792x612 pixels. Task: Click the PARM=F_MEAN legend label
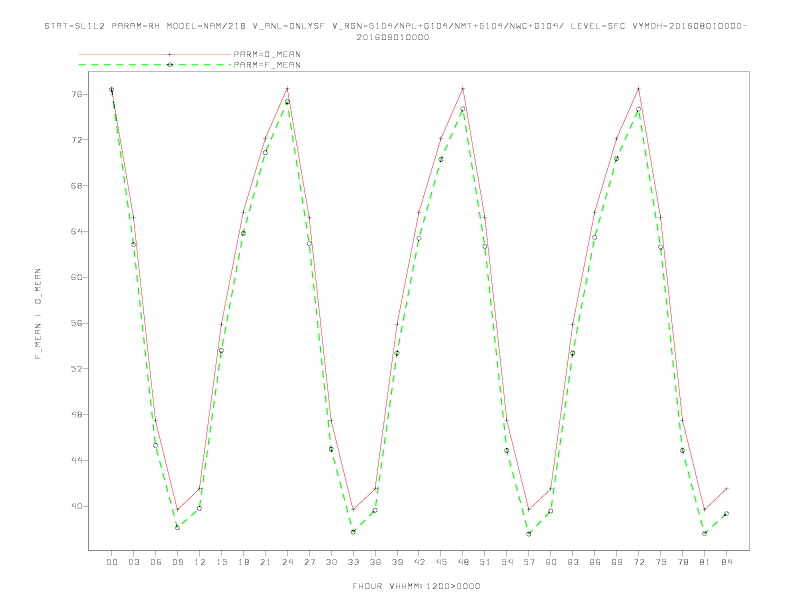[267, 65]
